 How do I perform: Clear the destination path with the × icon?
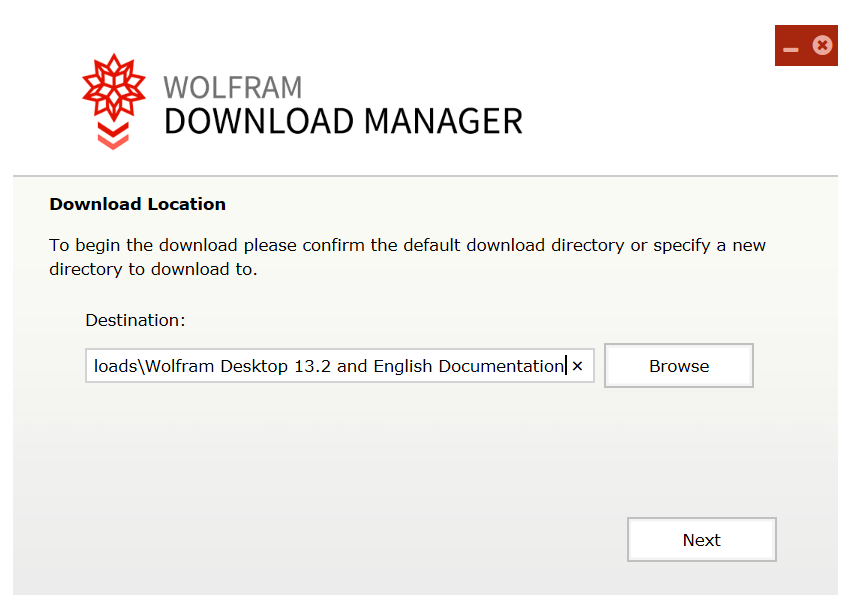pos(577,366)
